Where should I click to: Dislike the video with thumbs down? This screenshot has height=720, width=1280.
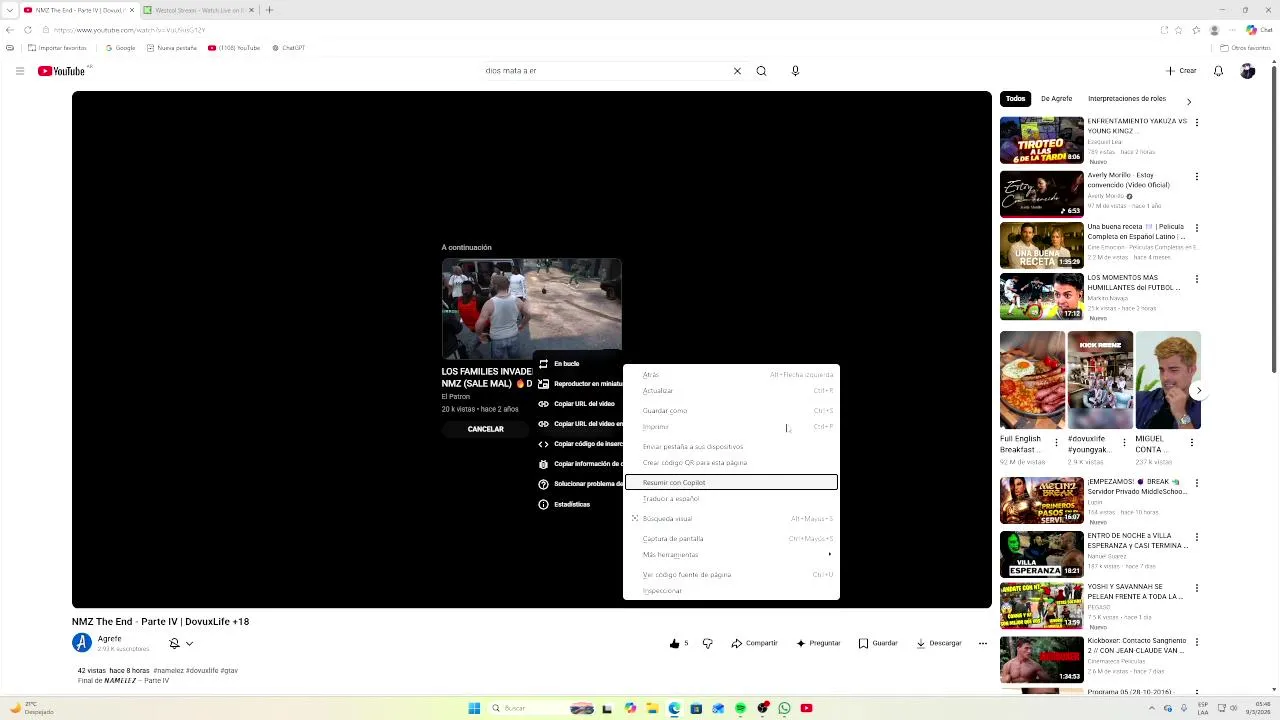tap(707, 643)
